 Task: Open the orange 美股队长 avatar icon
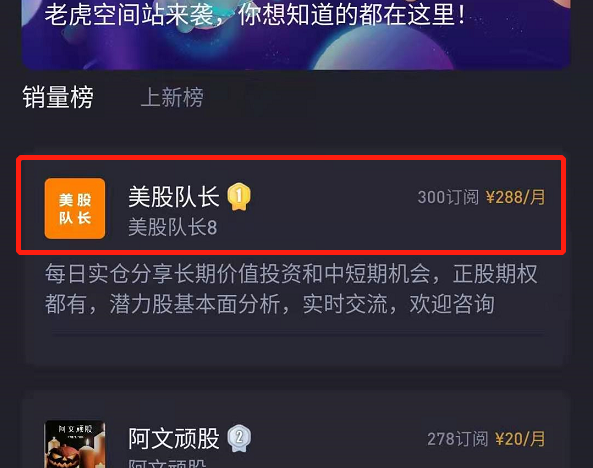(x=75, y=208)
